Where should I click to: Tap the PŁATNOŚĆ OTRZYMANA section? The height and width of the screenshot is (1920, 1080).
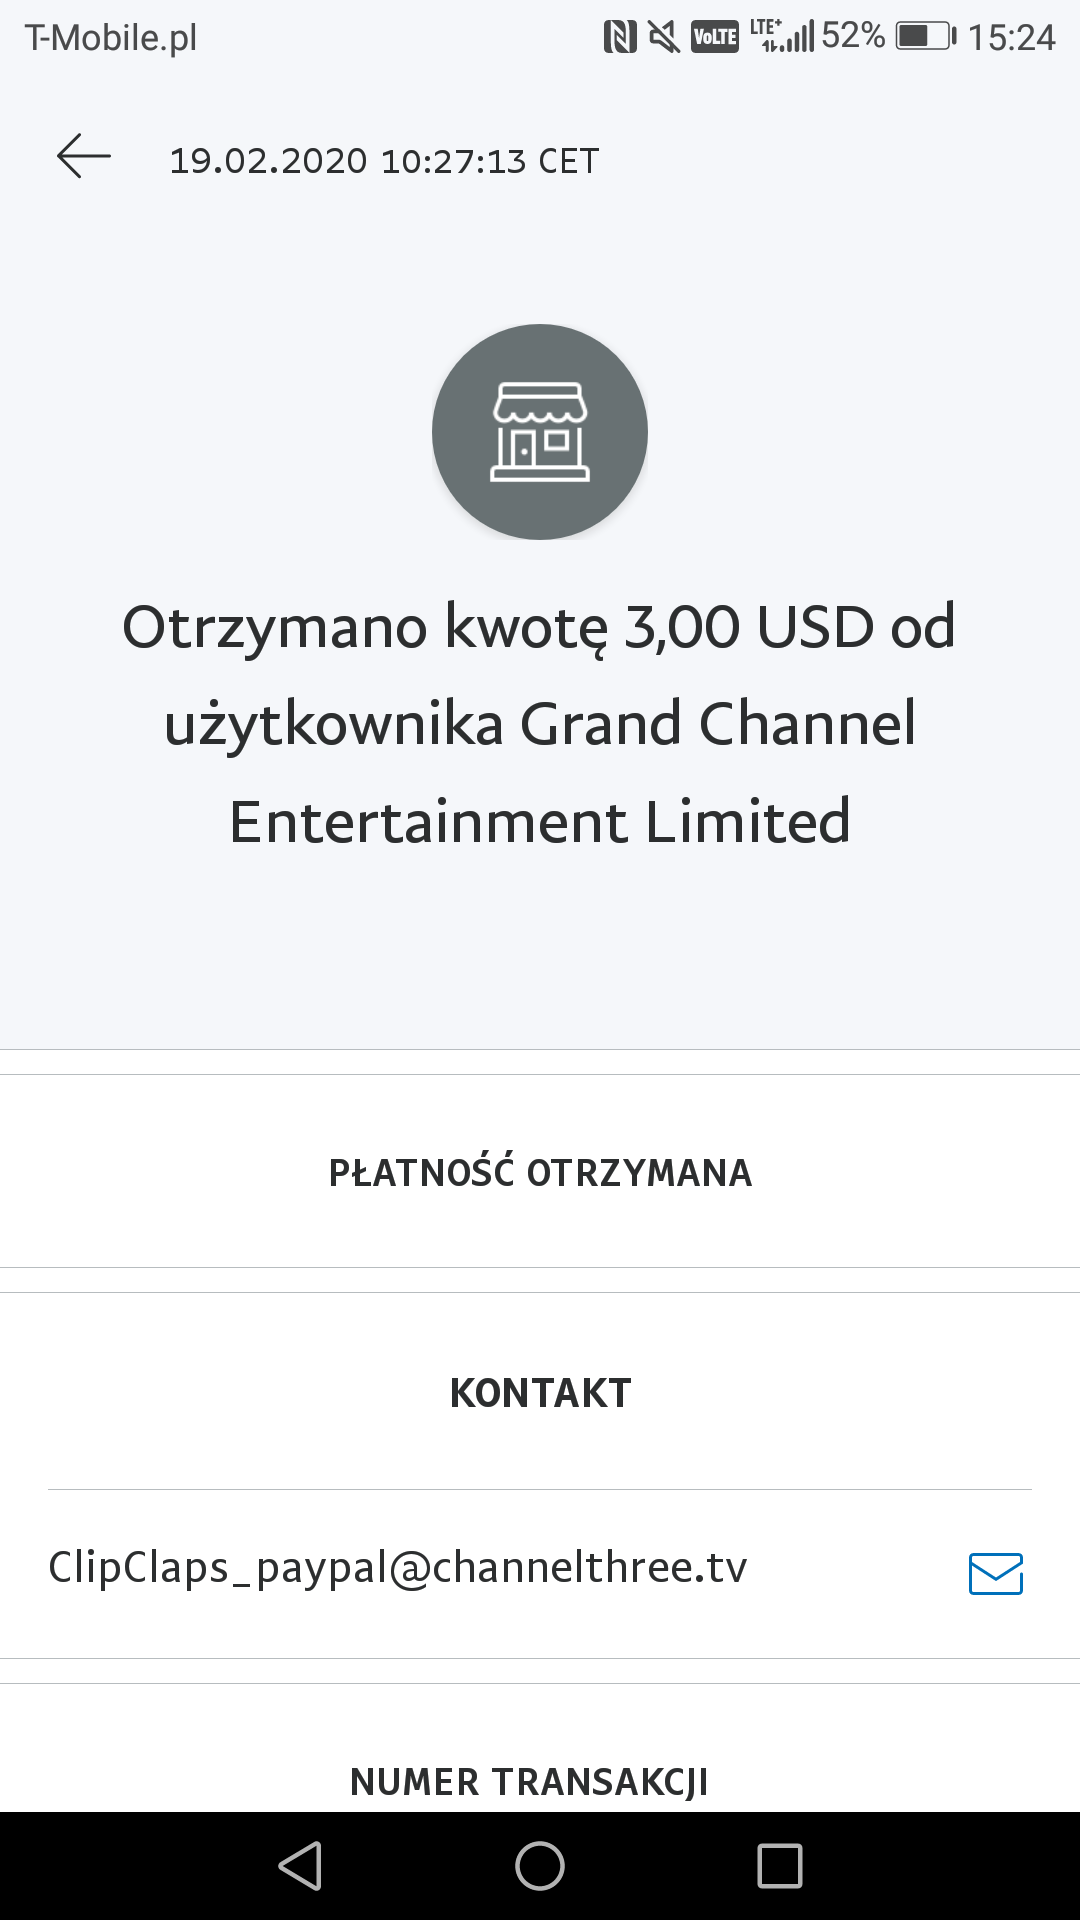click(540, 1172)
